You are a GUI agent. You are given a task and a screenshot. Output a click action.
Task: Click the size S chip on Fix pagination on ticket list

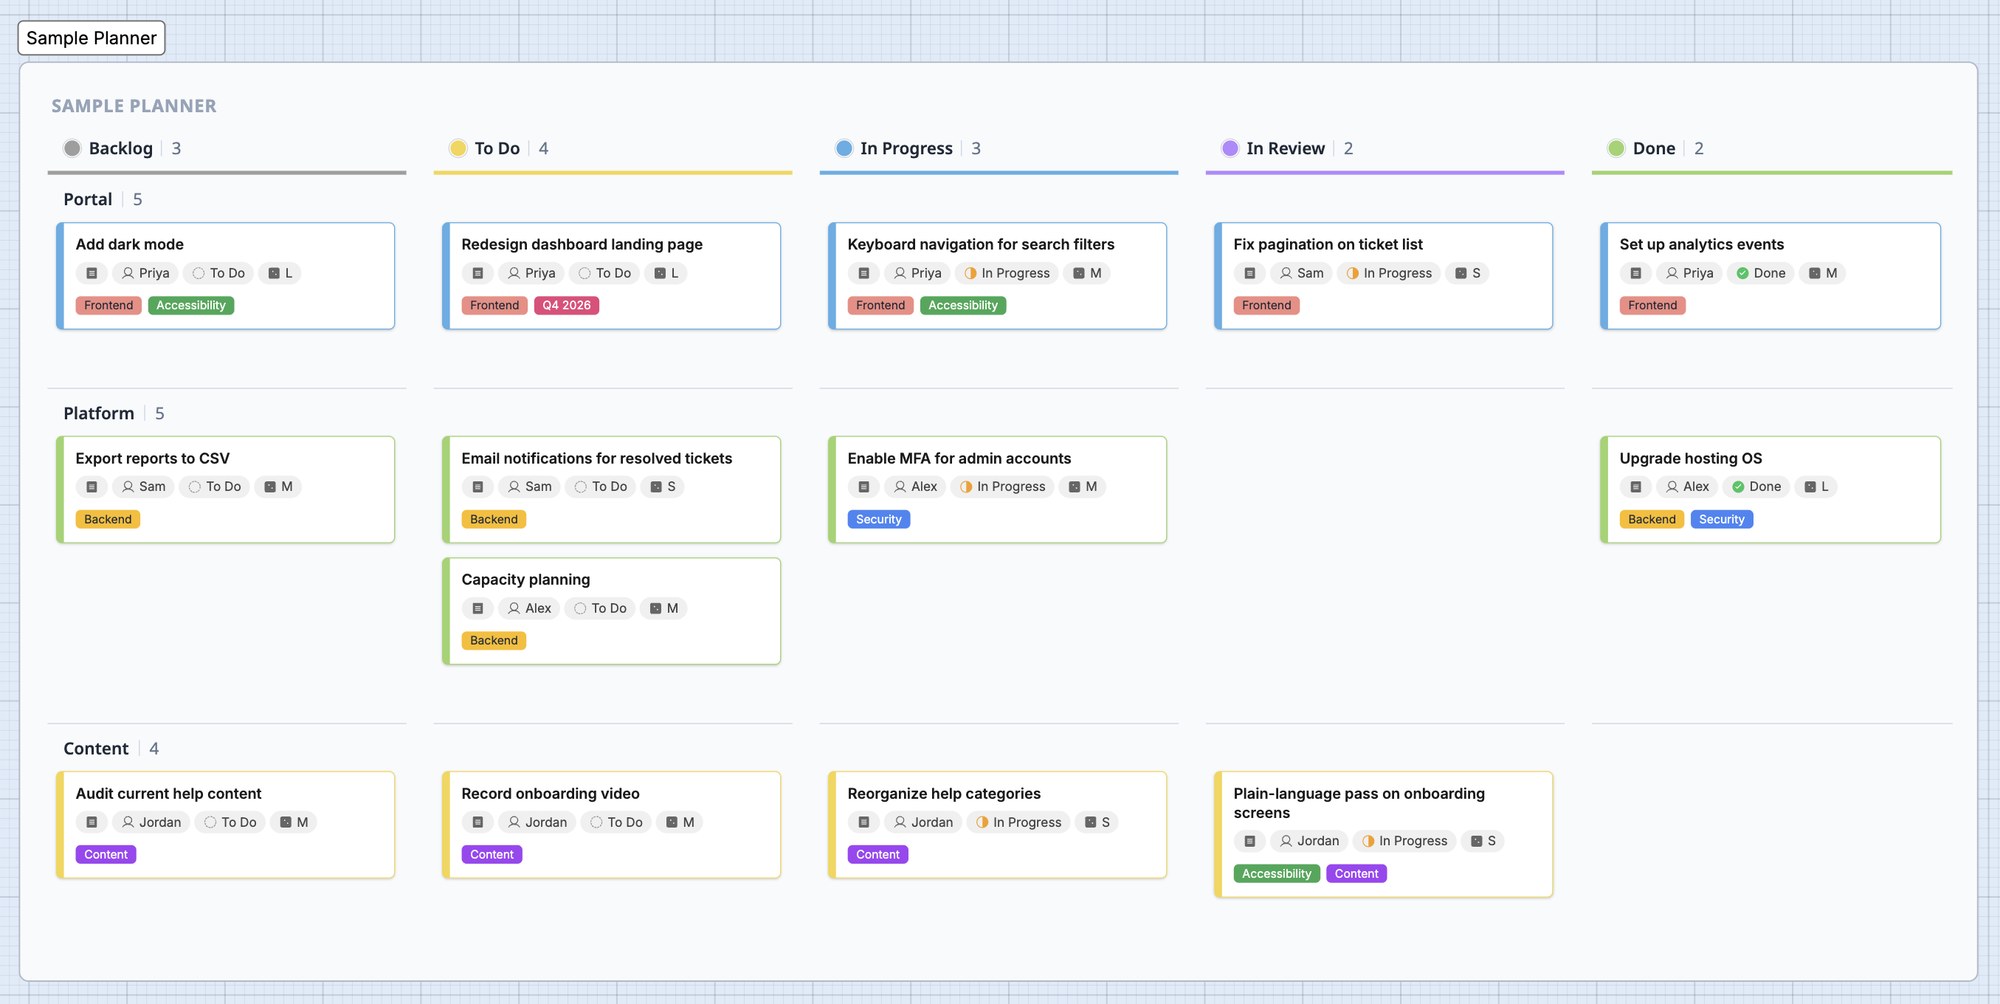[x=1467, y=273]
